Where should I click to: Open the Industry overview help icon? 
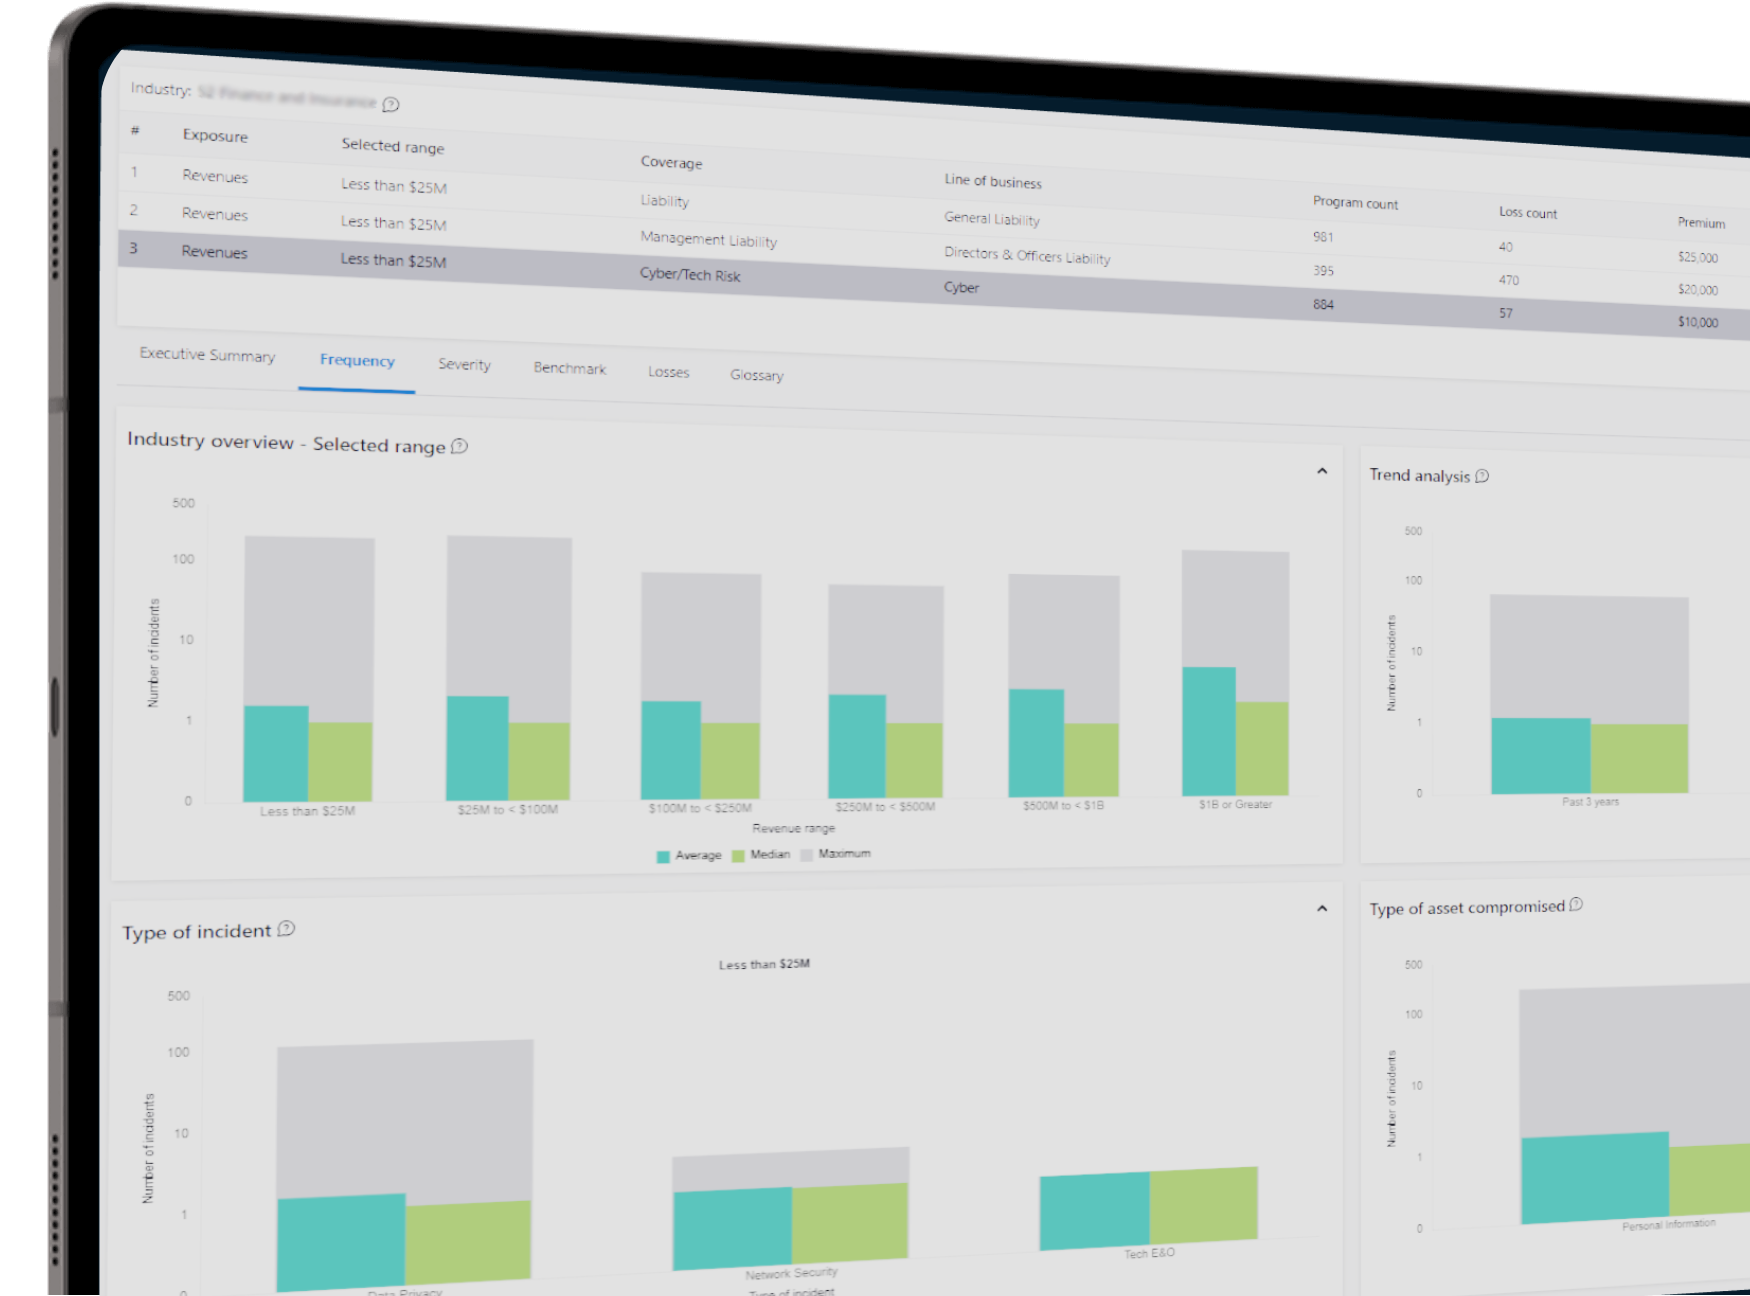click(459, 446)
